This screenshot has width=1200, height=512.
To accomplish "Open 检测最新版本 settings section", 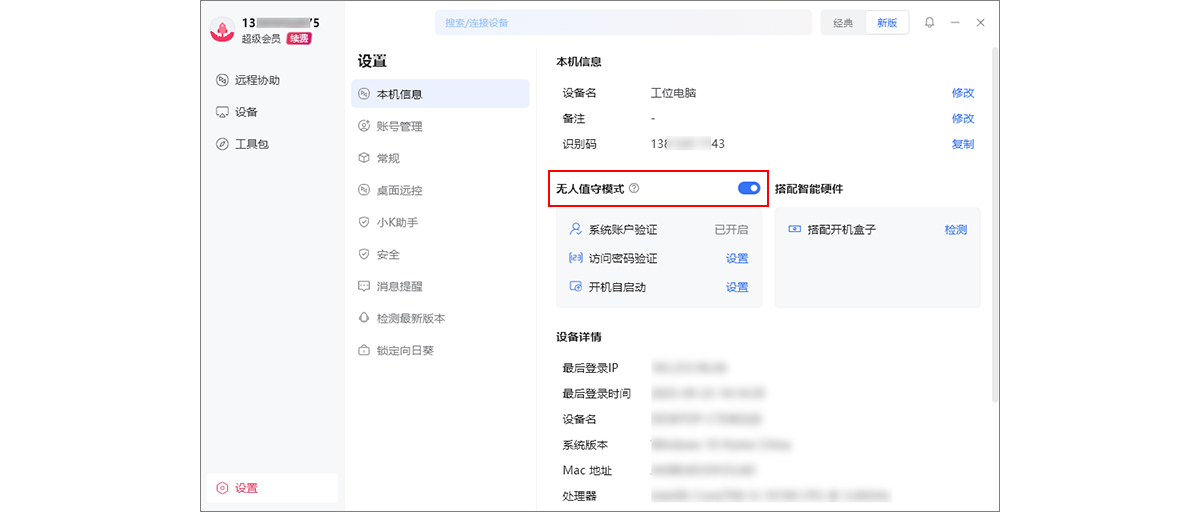I will pyautogui.click(x=410, y=318).
